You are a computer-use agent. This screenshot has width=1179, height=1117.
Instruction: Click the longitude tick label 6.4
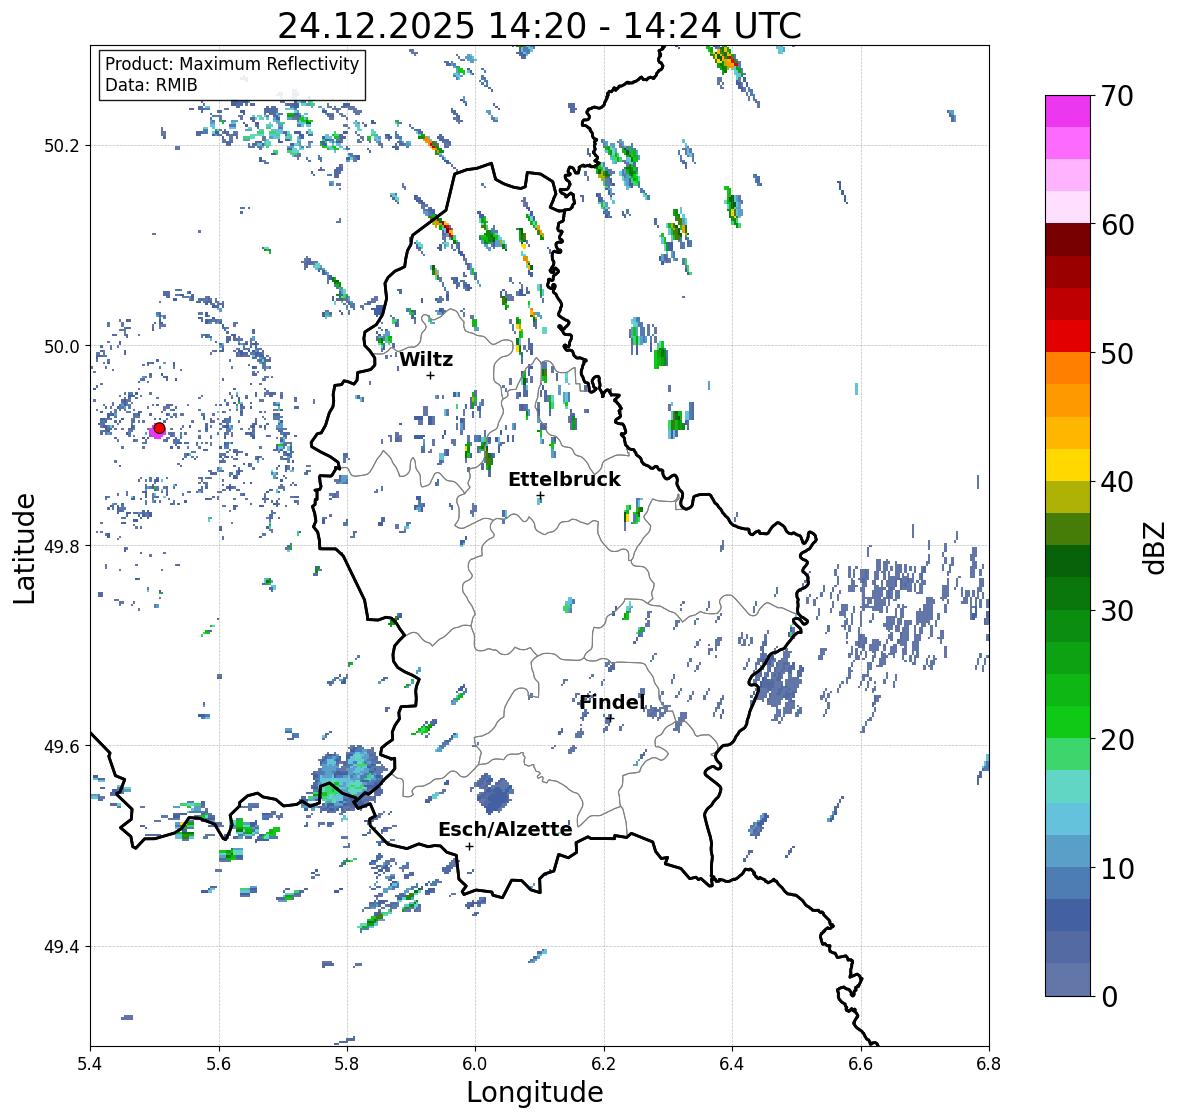732,1064
